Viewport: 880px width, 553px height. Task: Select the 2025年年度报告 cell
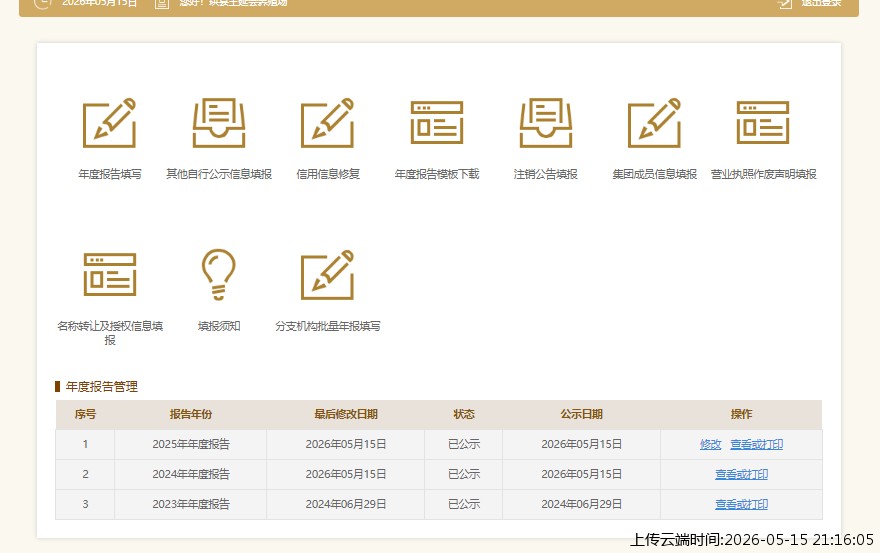click(x=191, y=444)
